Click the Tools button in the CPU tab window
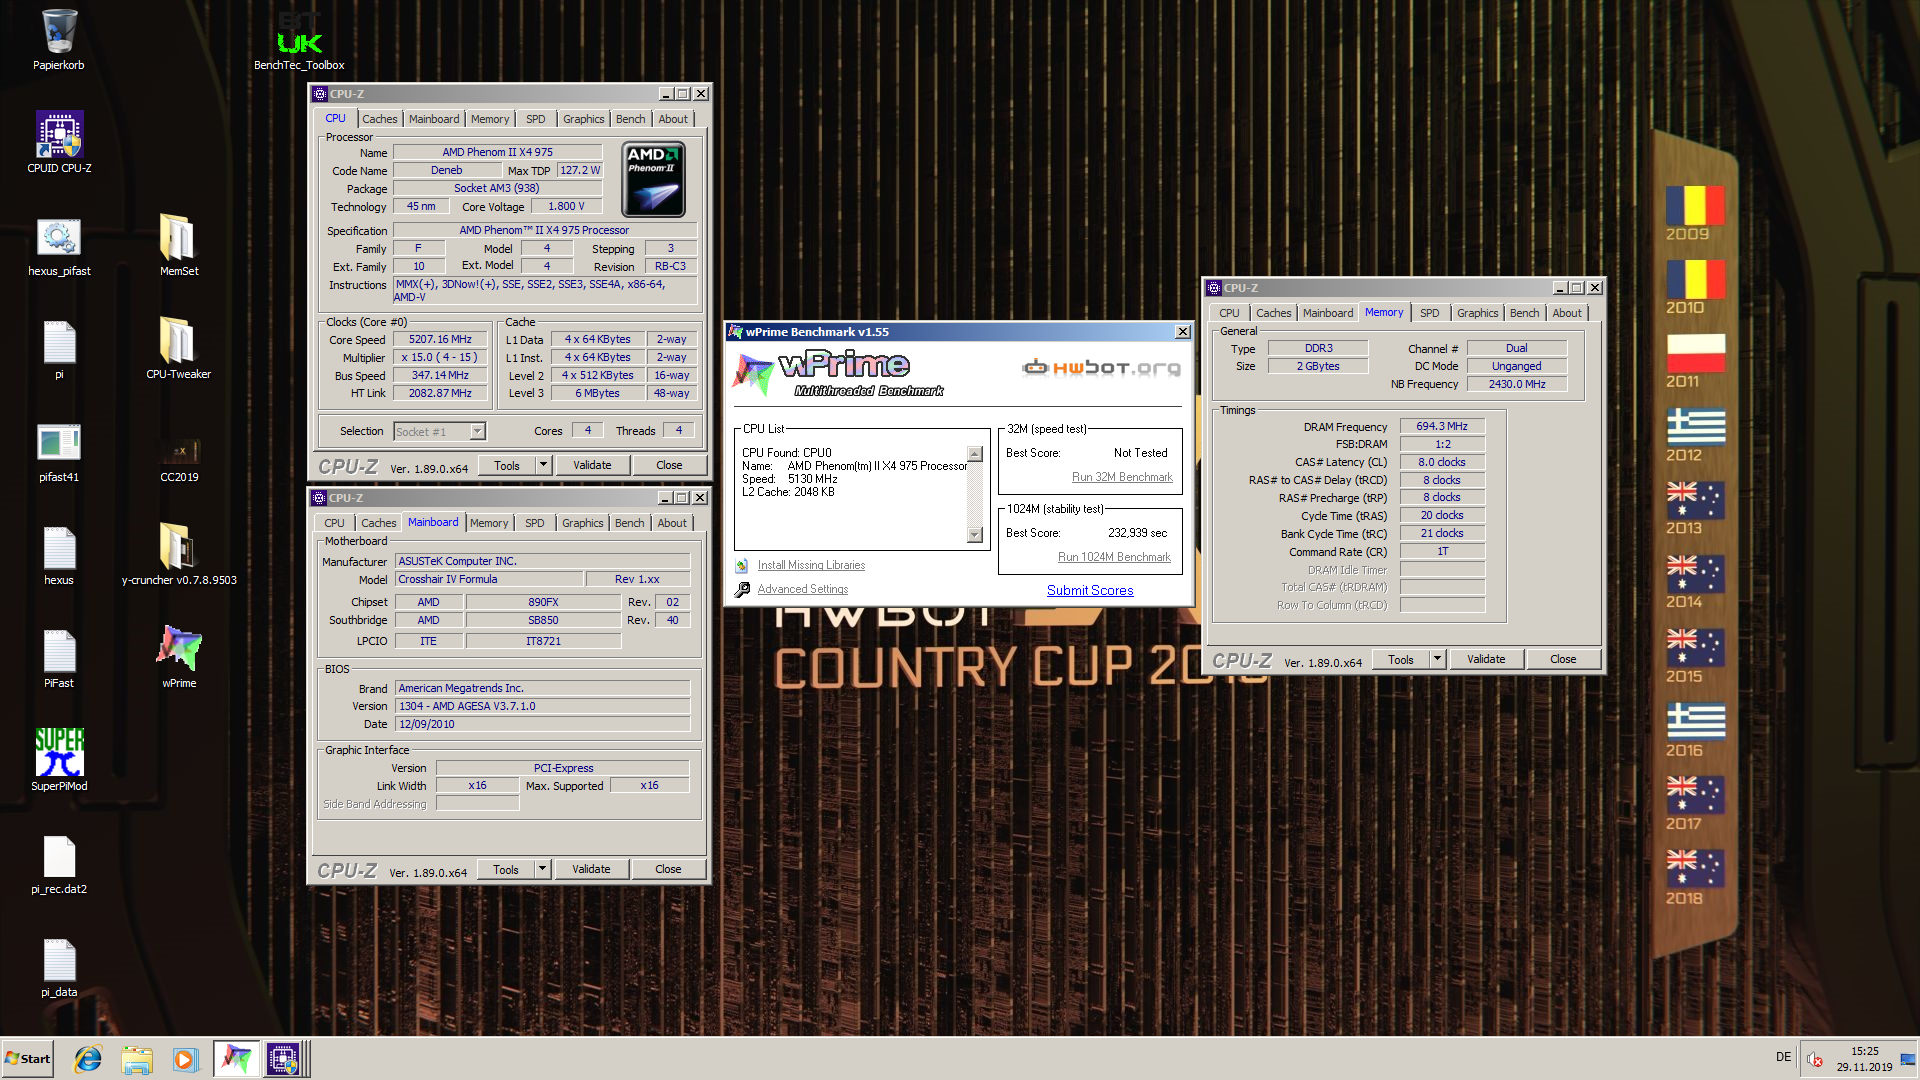This screenshot has width=1920, height=1080. point(507,465)
